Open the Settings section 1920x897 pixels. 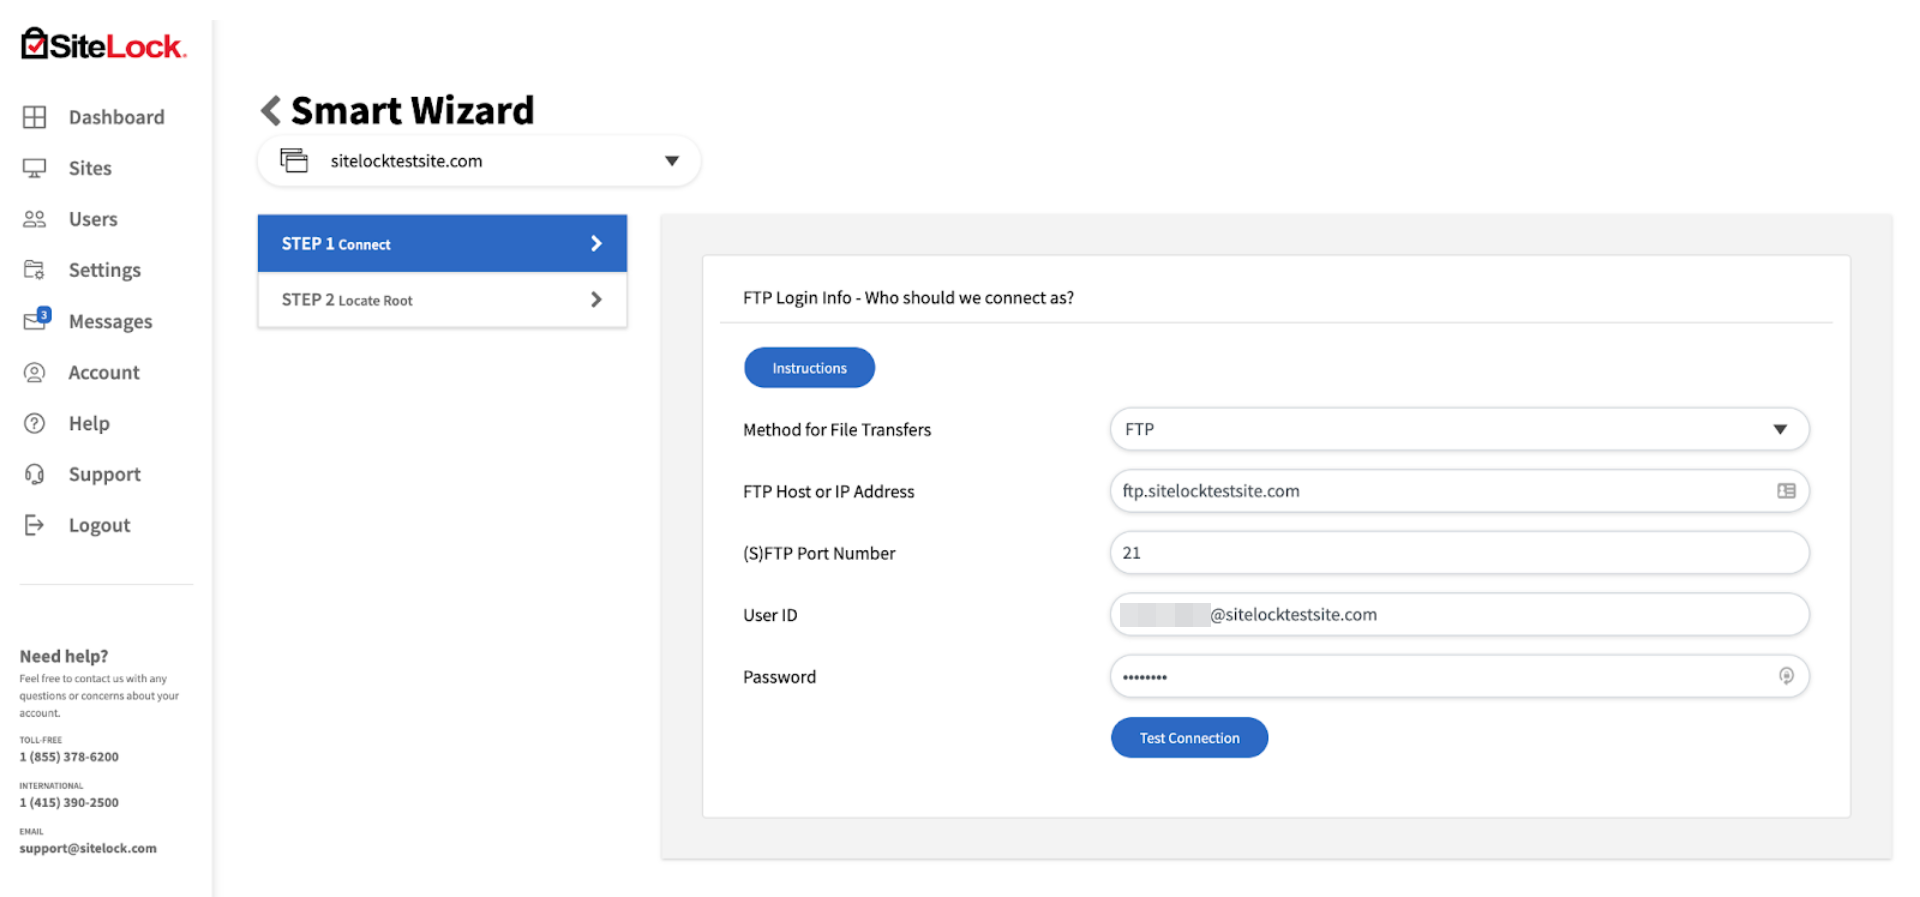pyautogui.click(x=104, y=270)
